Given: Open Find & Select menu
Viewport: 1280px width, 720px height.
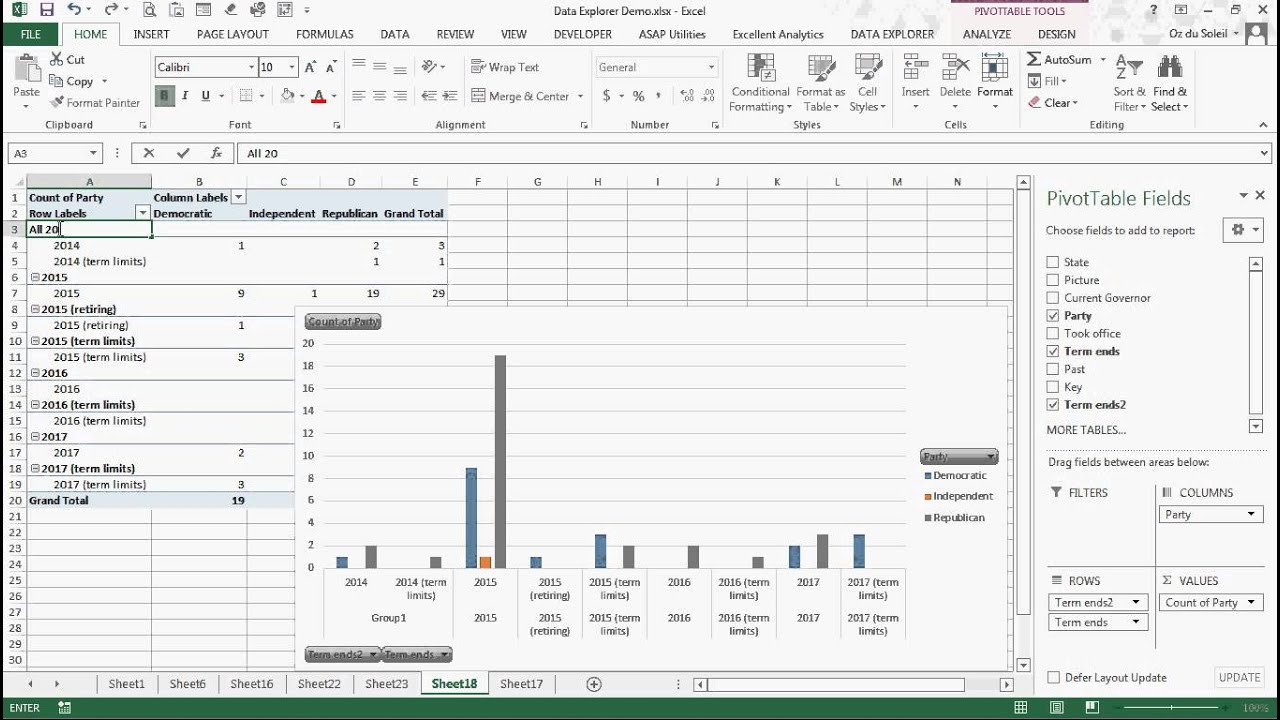Looking at the screenshot, I should (1169, 84).
